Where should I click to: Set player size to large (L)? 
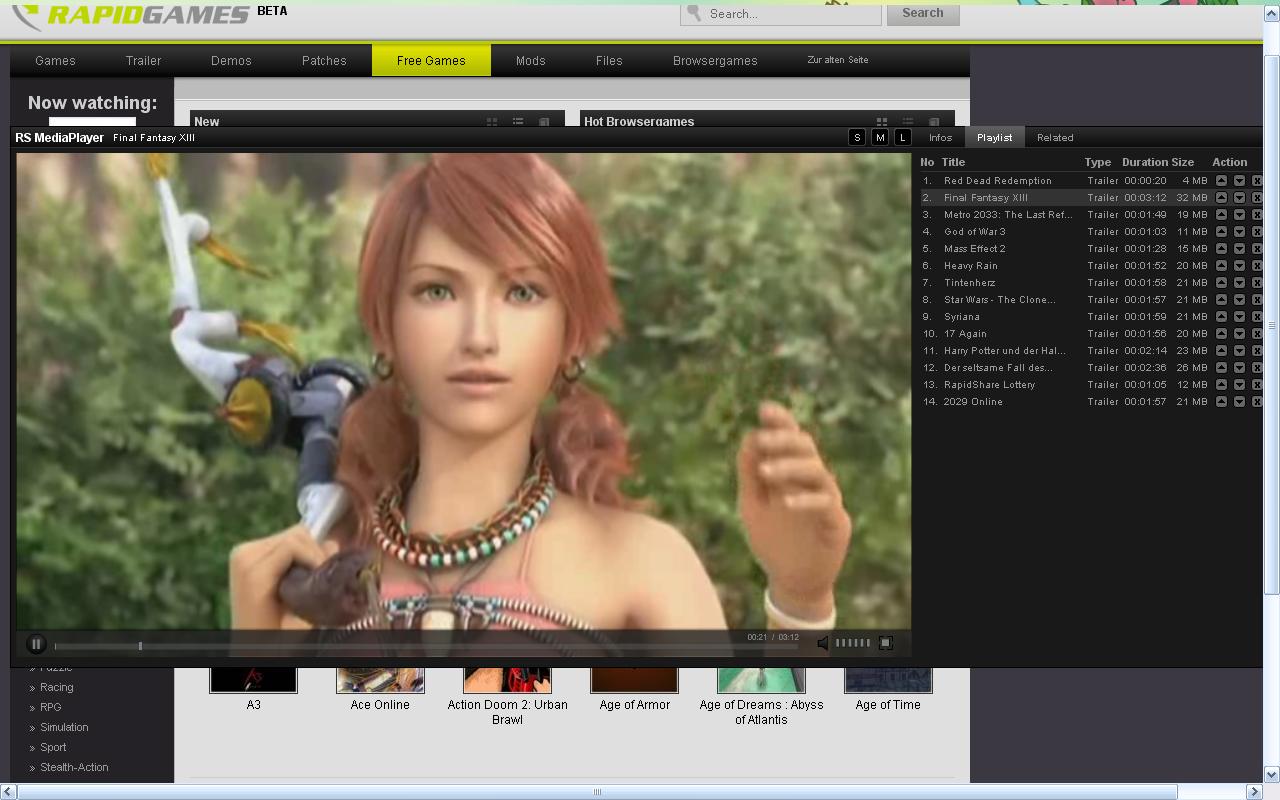click(x=903, y=137)
